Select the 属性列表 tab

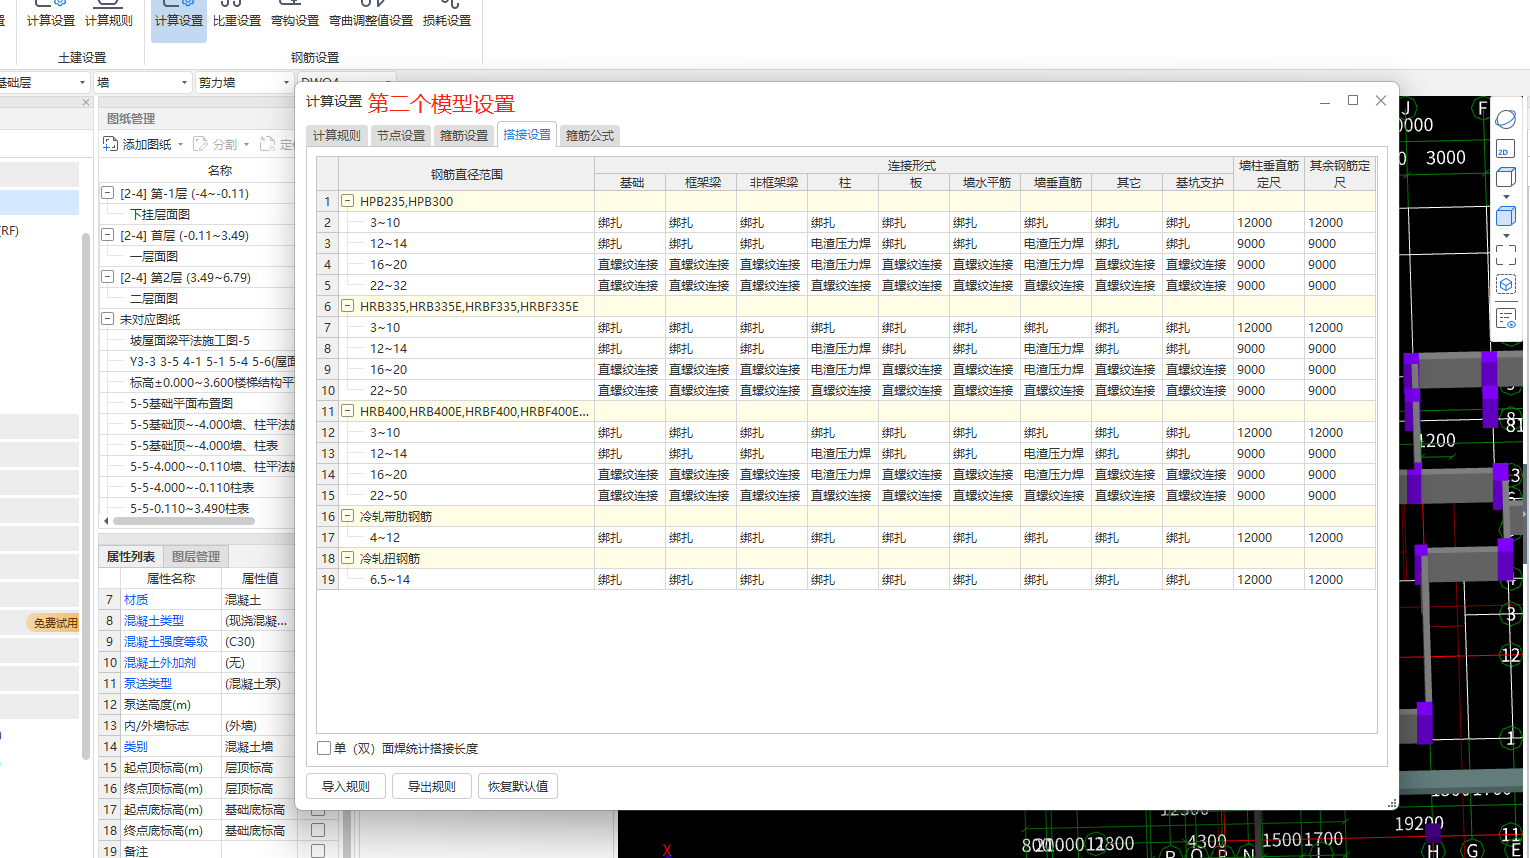(131, 556)
